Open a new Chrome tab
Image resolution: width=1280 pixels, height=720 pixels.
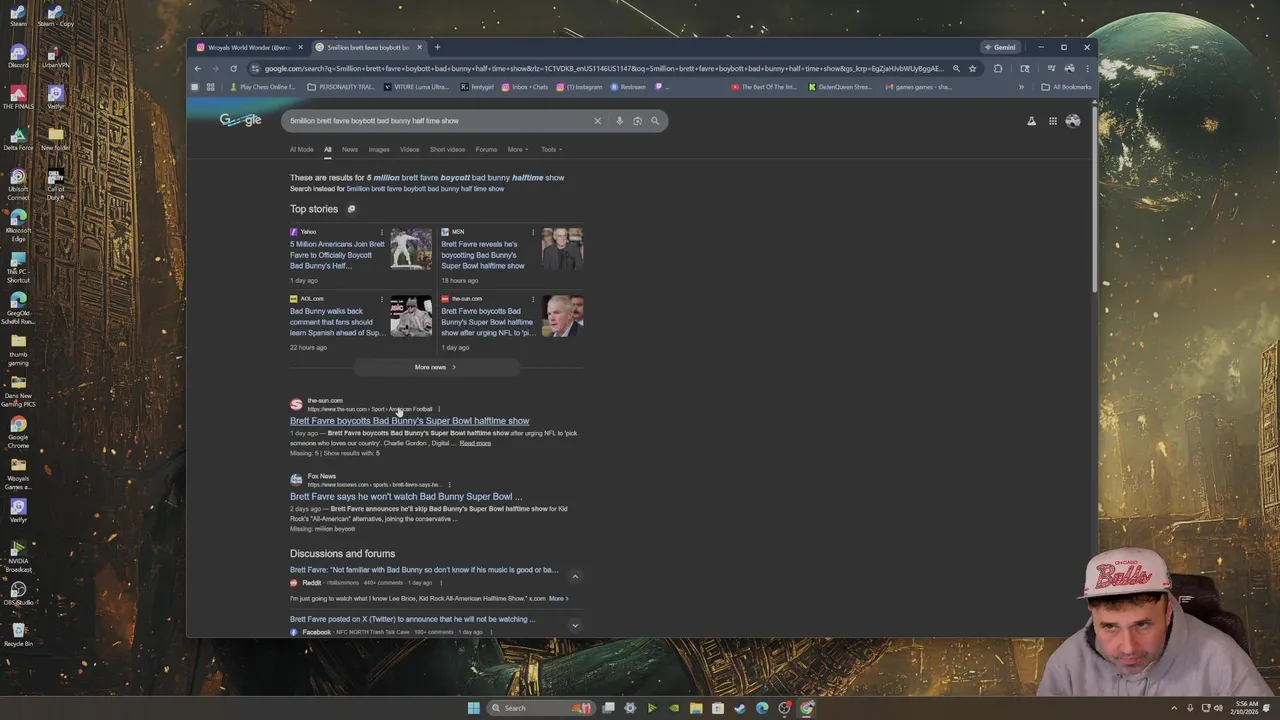[437, 47]
